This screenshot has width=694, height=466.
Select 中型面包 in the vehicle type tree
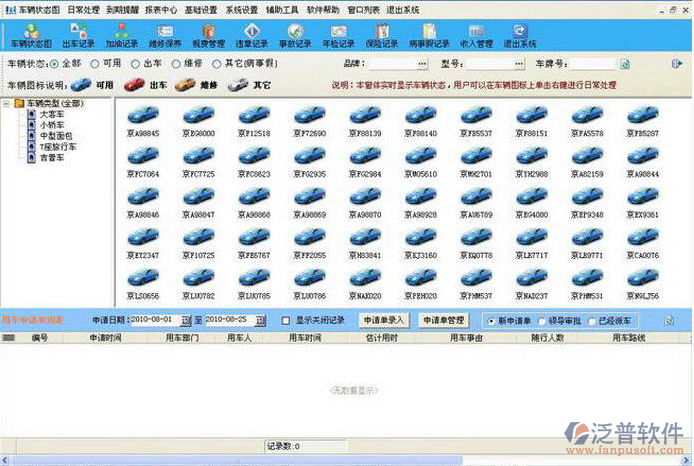[x=56, y=136]
